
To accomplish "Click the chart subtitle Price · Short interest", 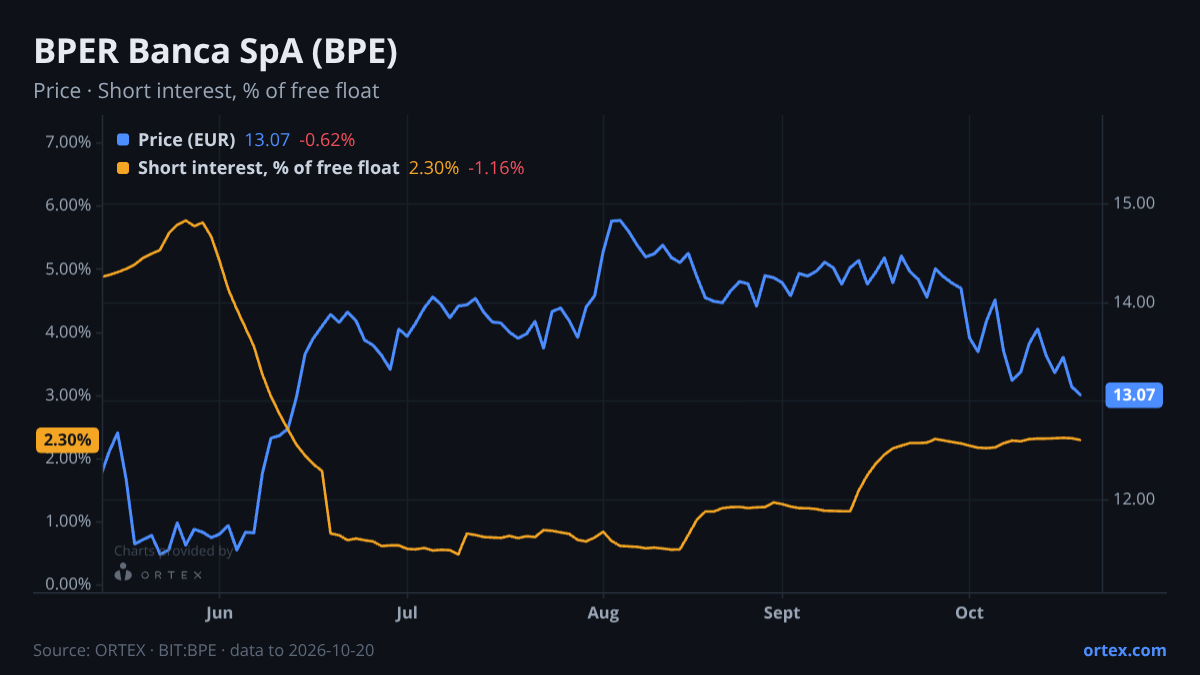I will 206,91.
